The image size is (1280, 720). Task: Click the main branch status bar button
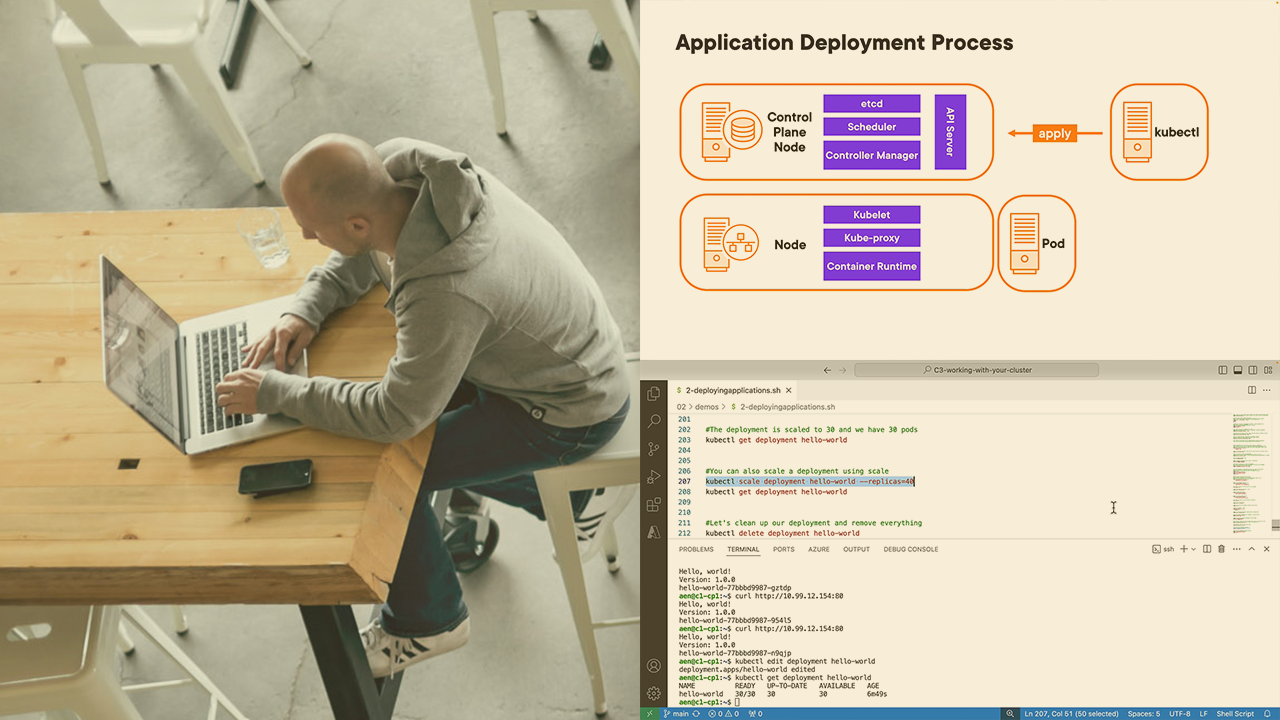[x=678, y=714]
